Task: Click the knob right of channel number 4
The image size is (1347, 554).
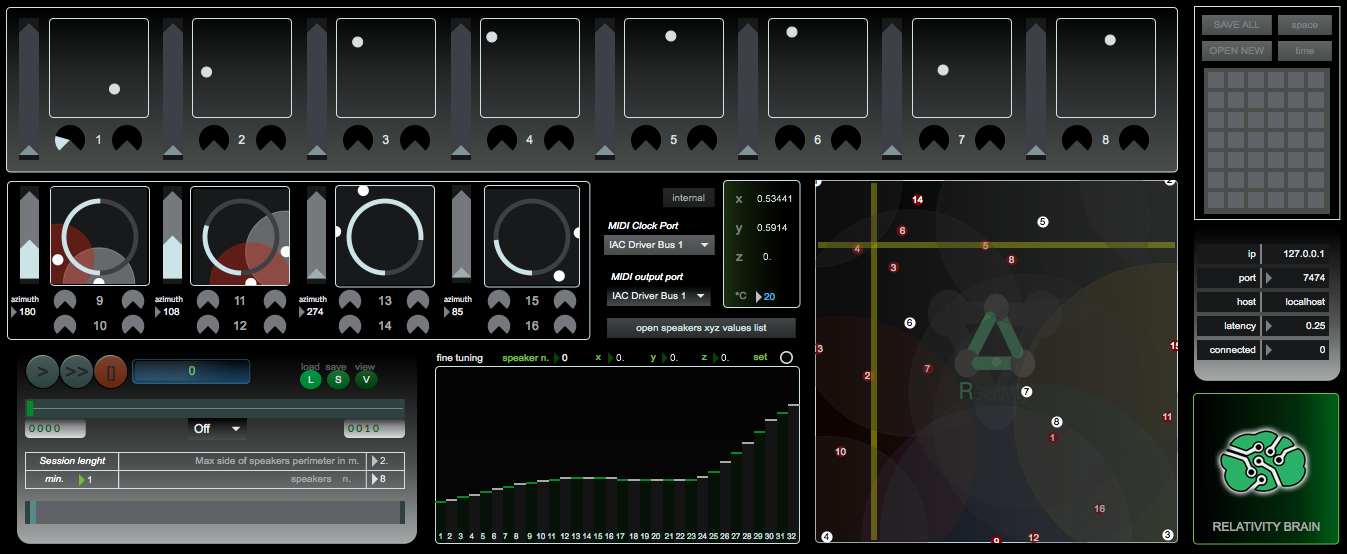Action: coord(559,139)
